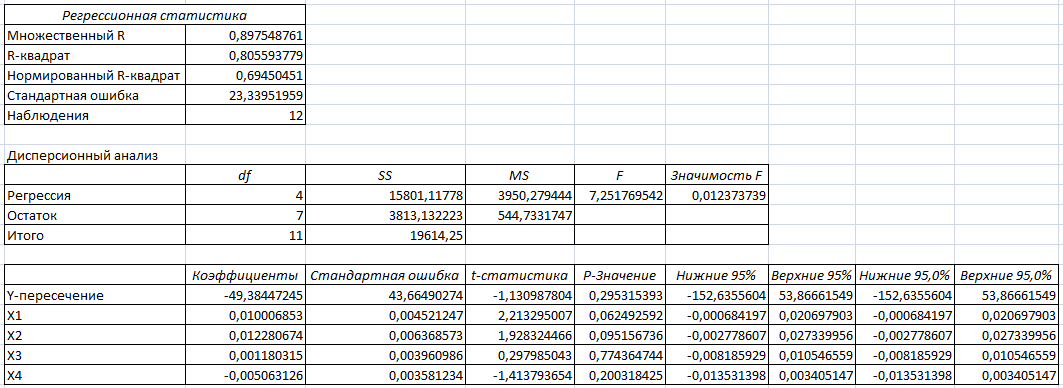Select the Итого SS value 19614,25

(385, 235)
